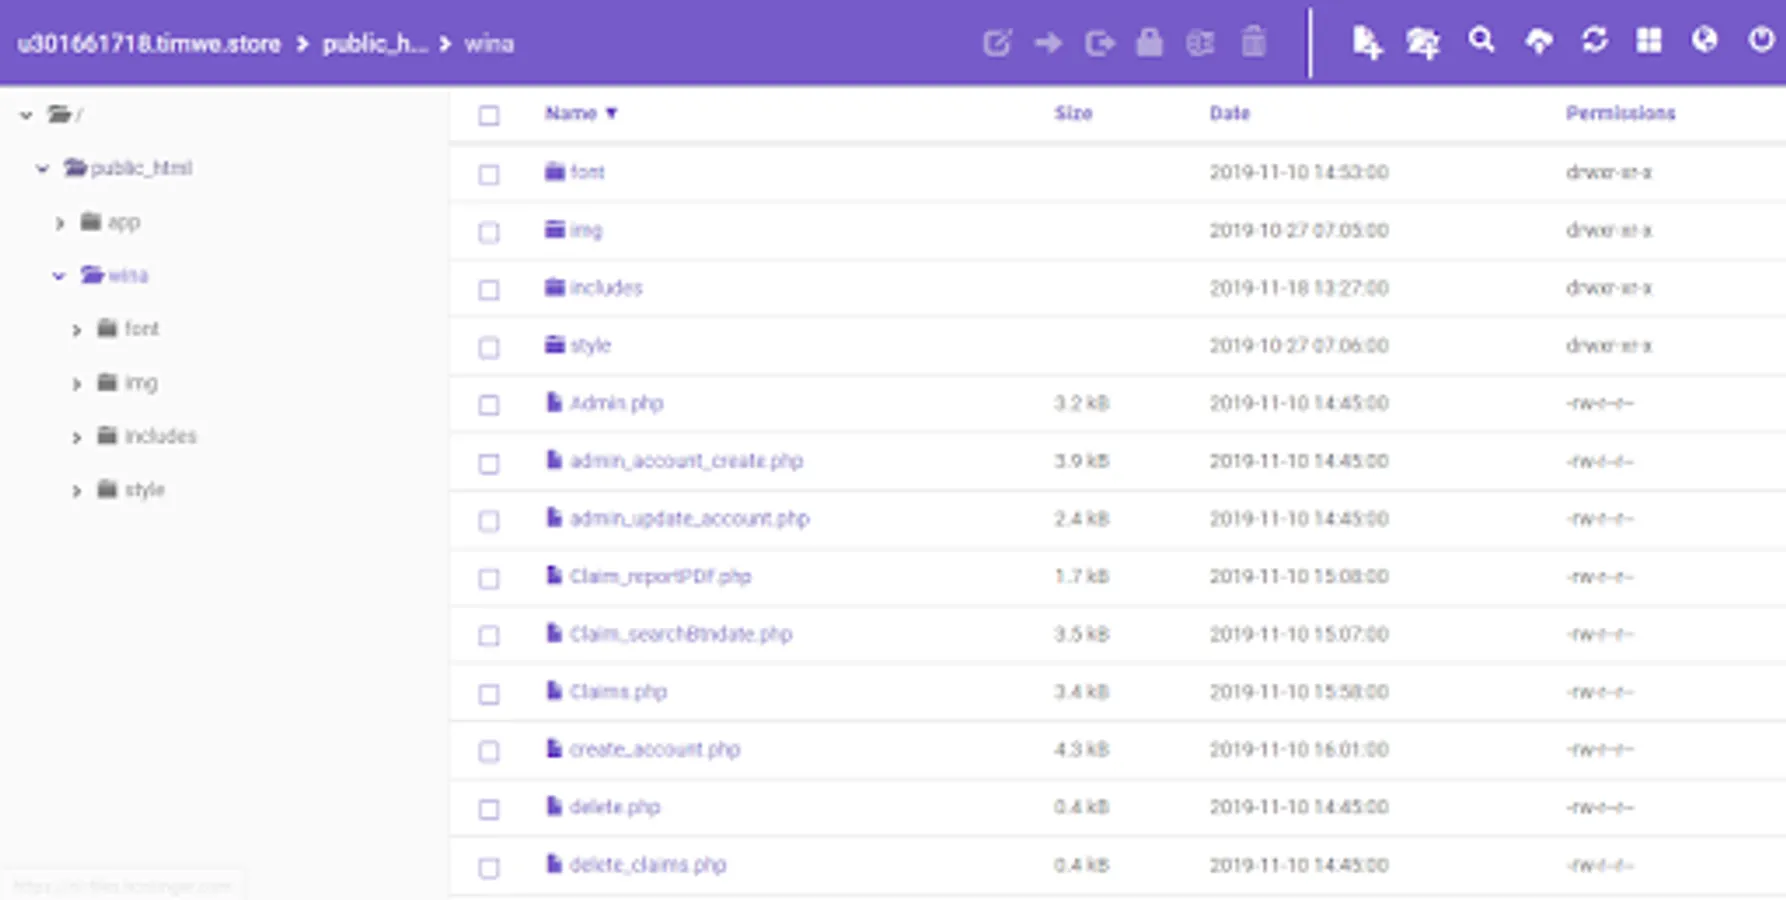
Task: Log out using the power icon
Action: pyautogui.click(x=1760, y=42)
